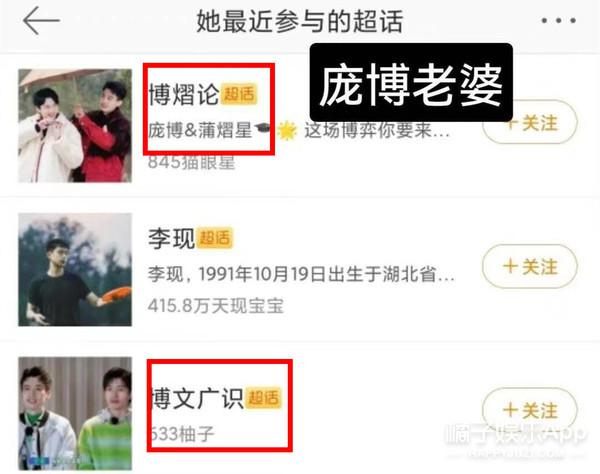The height and width of the screenshot is (474, 600).
Task: Select the 李现 topic title
Action: click(171, 238)
